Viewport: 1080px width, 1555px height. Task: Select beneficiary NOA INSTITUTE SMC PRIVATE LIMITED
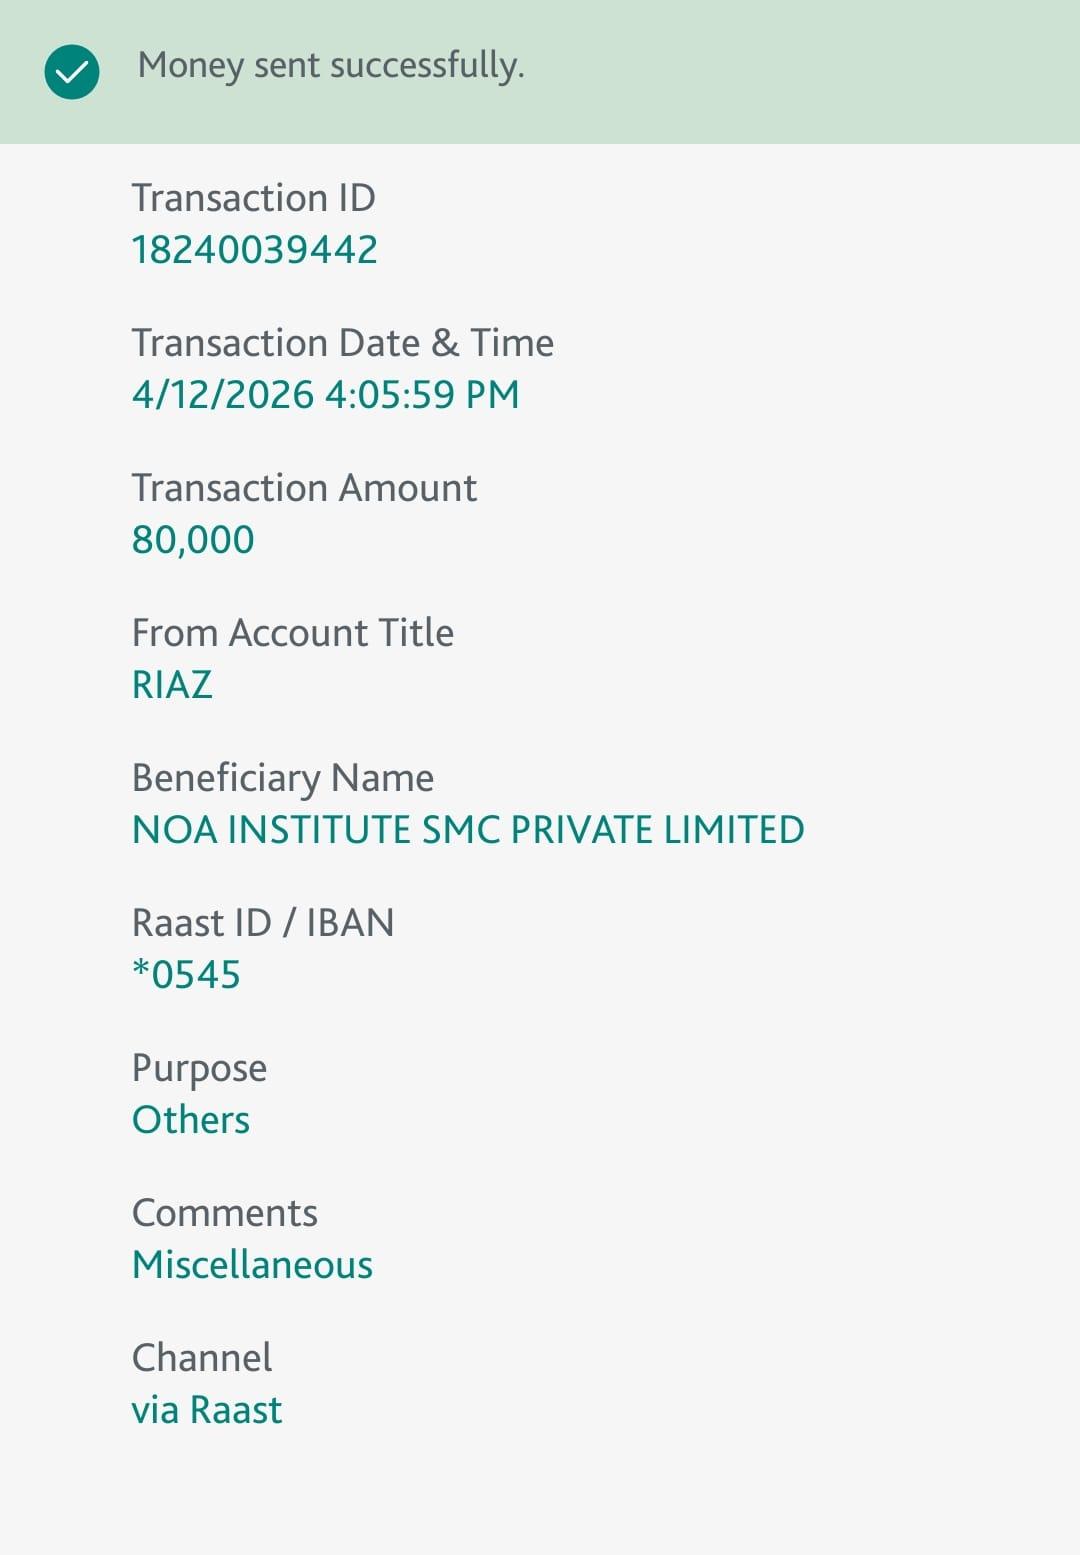[x=468, y=830]
